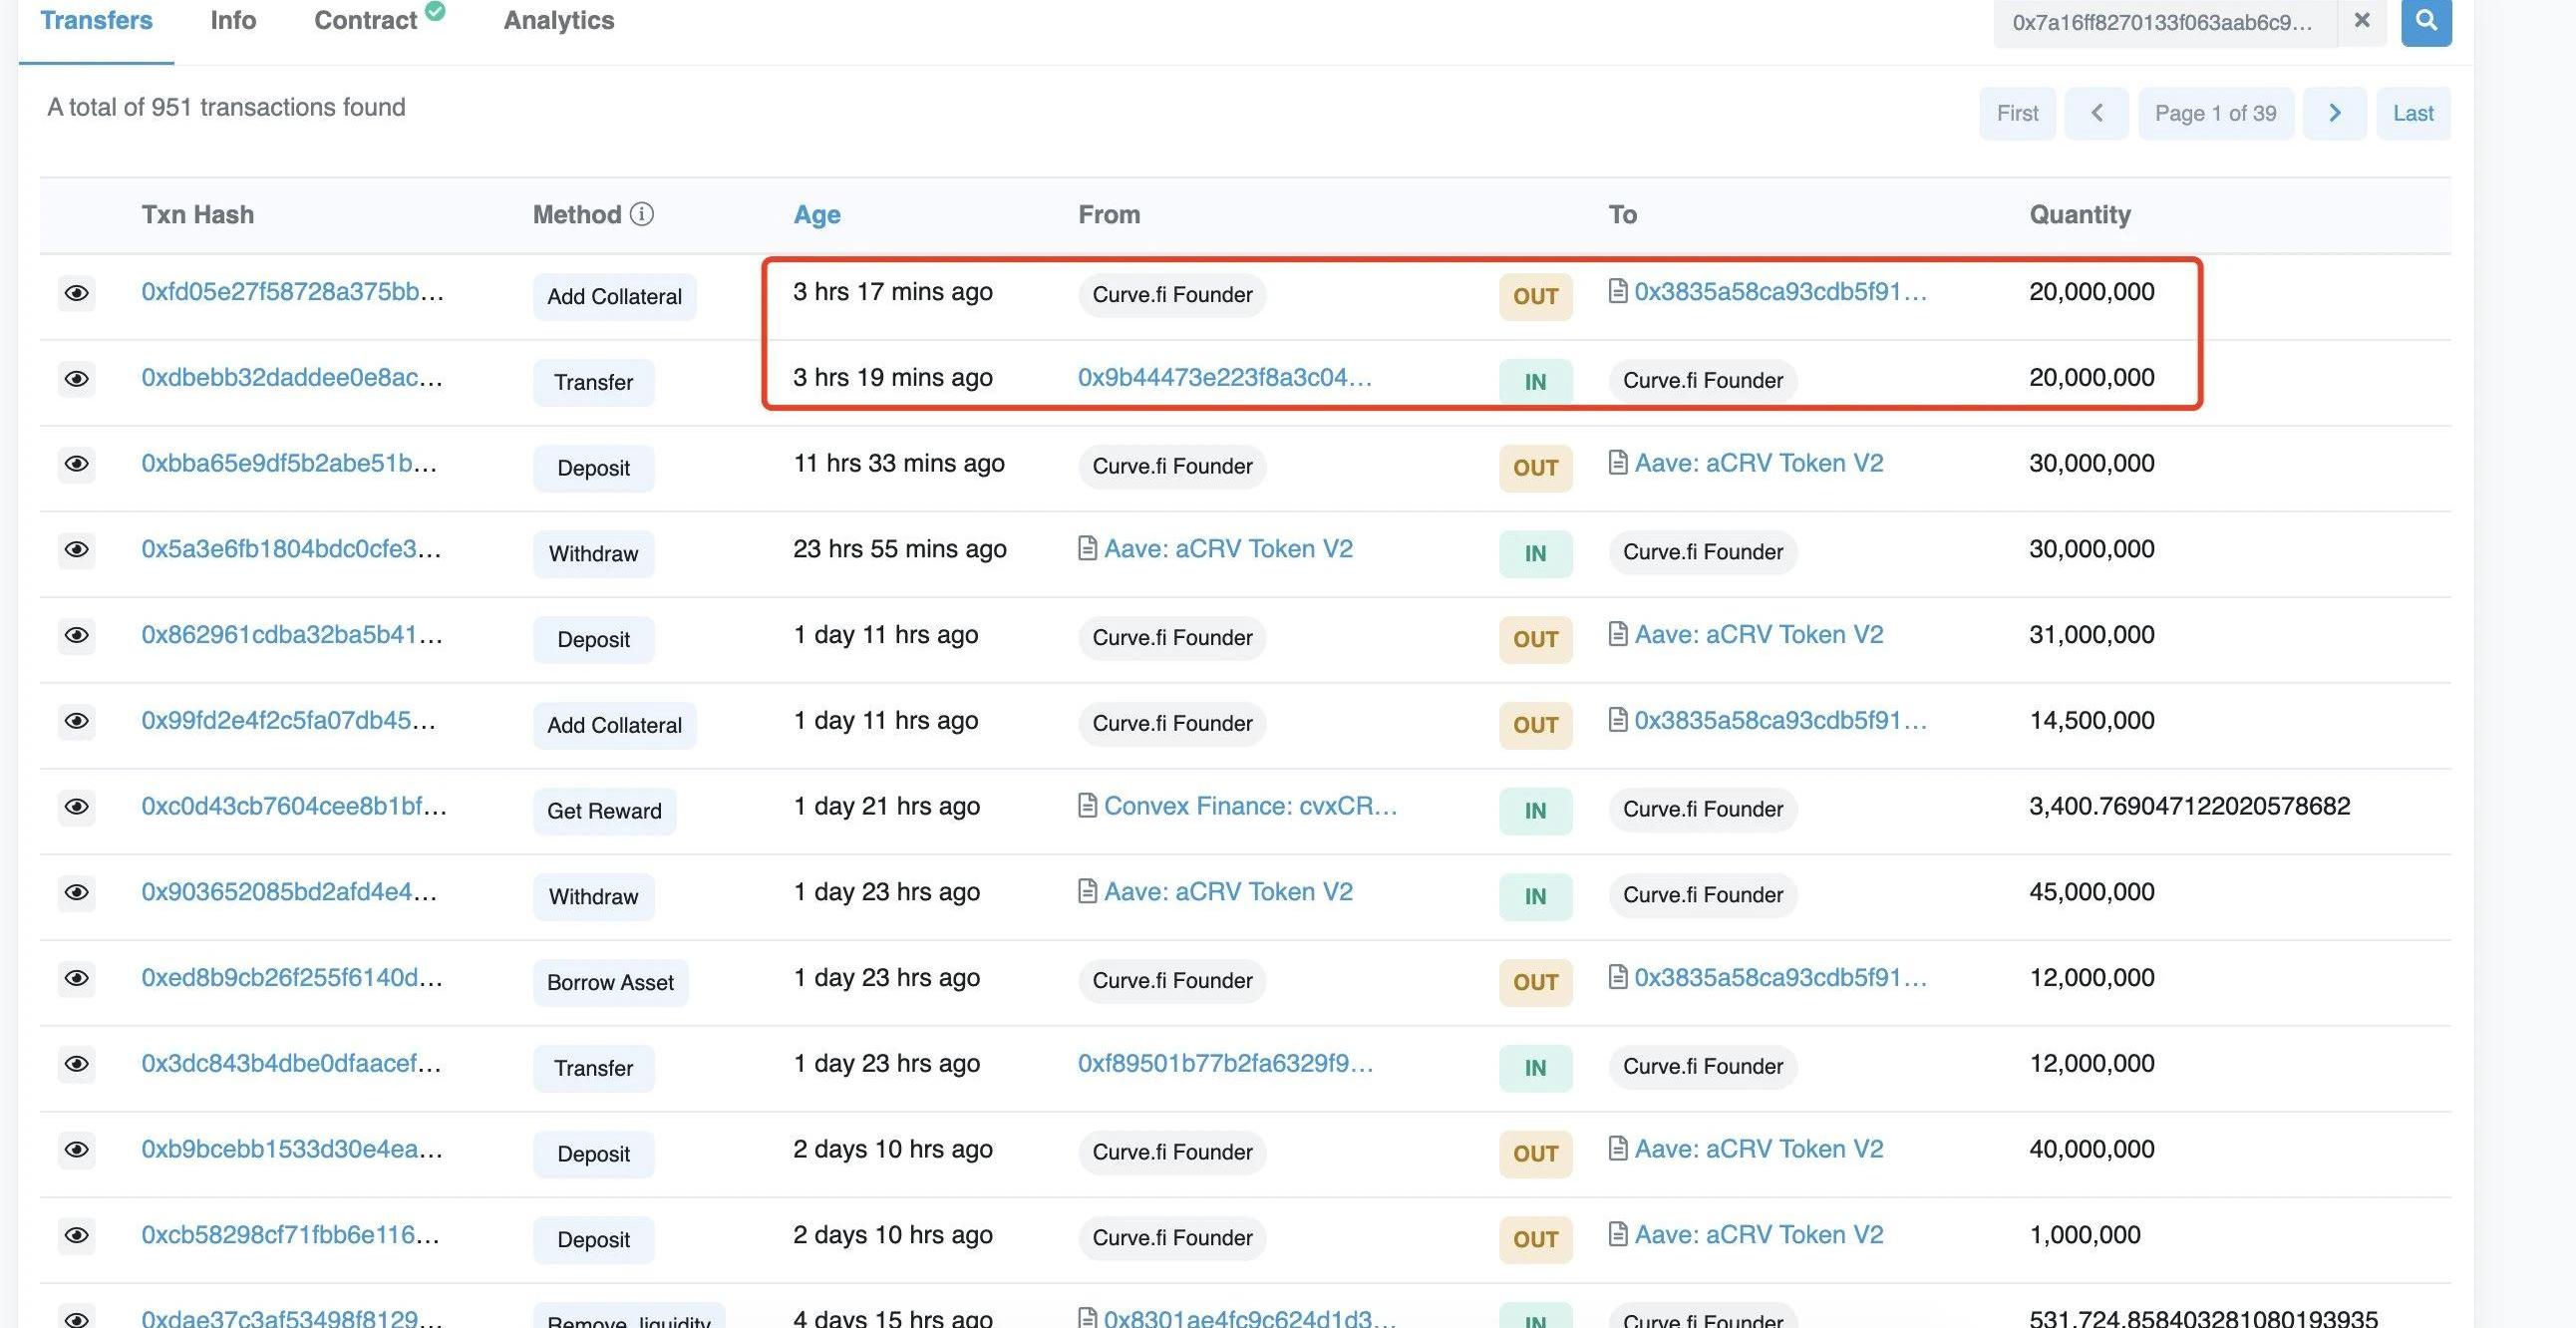Image resolution: width=2576 pixels, height=1328 pixels.
Task: Click the Method column info icon
Action: point(642,214)
